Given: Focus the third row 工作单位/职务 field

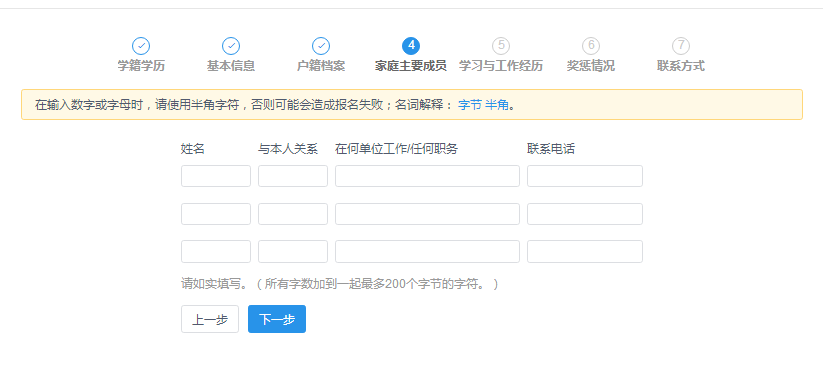Looking at the screenshot, I should (x=427, y=251).
